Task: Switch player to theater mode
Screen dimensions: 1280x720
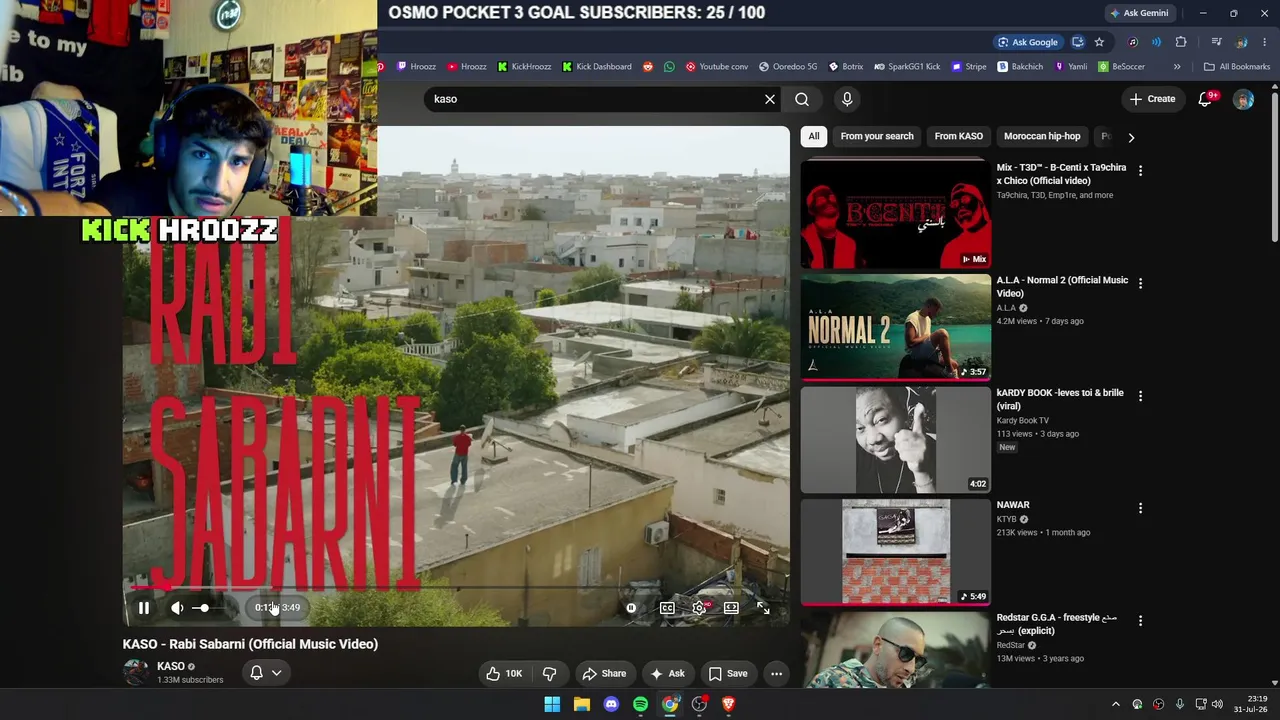Action: (731, 608)
